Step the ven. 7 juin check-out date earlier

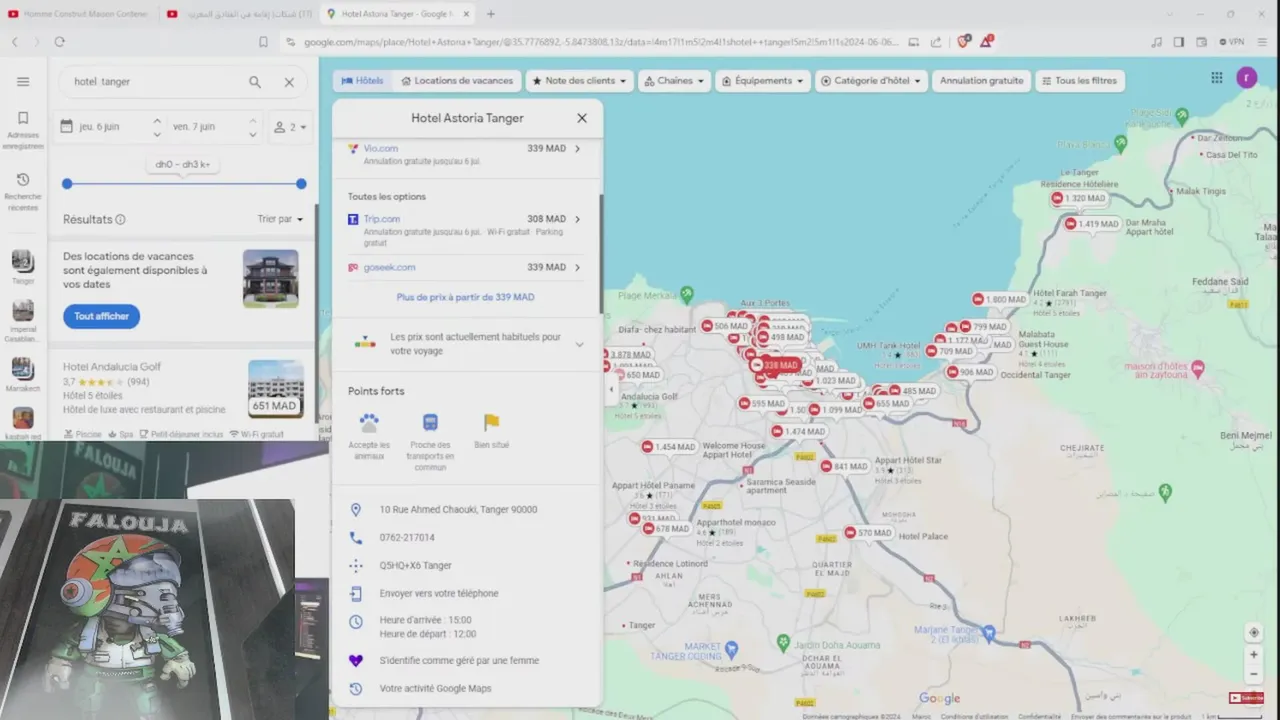252,134
